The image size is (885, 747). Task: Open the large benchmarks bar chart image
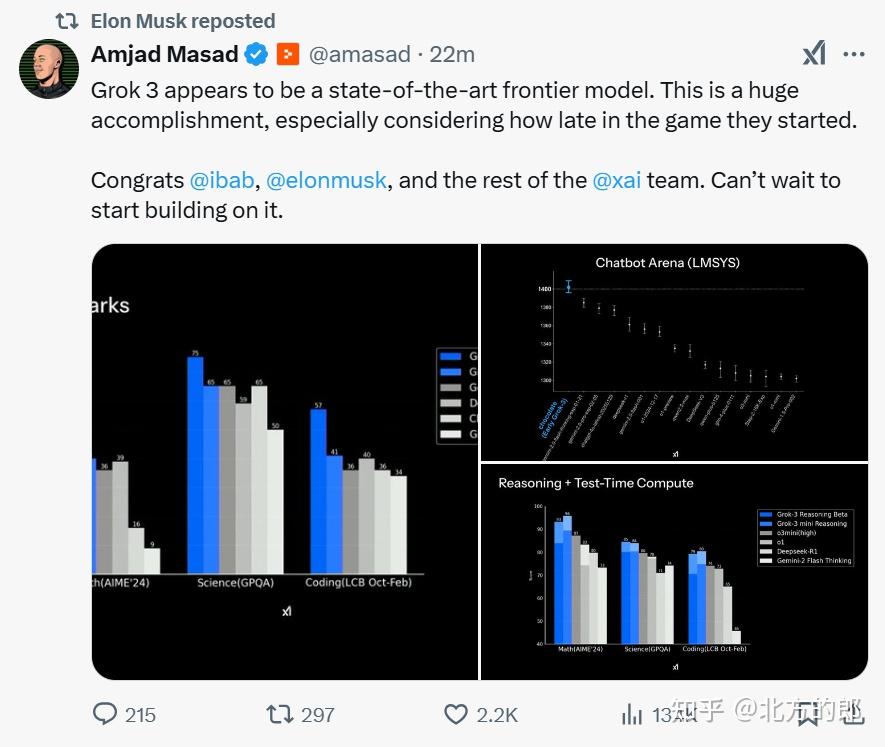click(284, 461)
